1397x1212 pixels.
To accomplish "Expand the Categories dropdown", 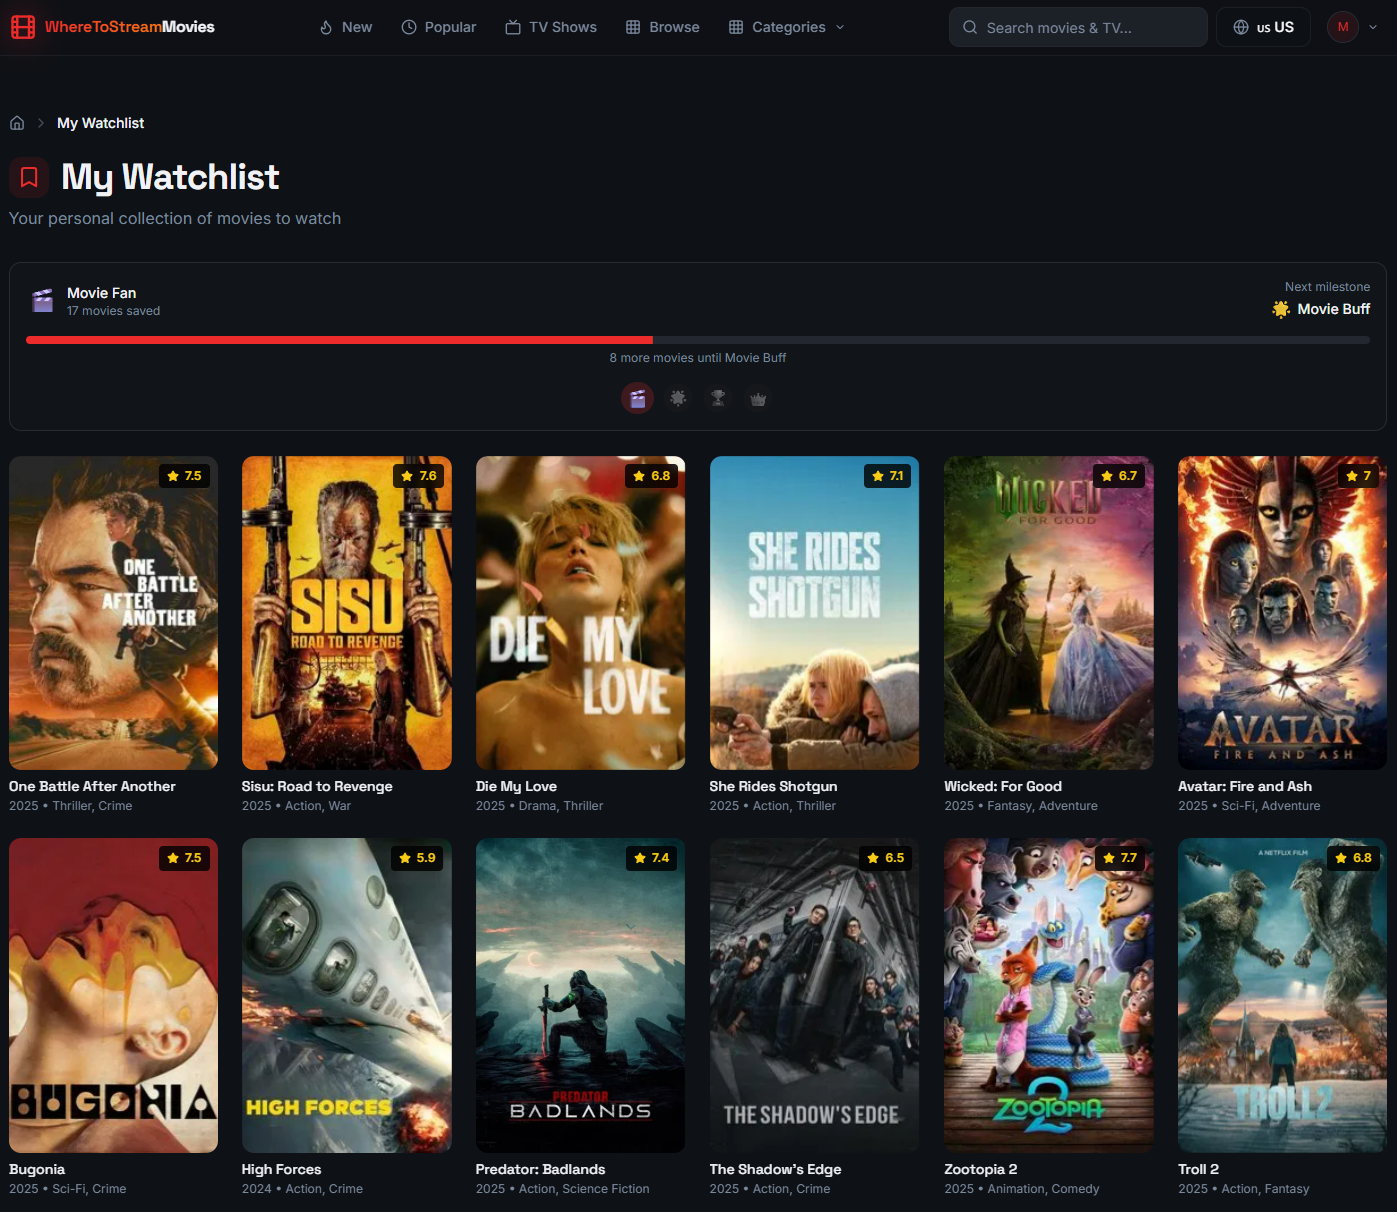I will (786, 27).
